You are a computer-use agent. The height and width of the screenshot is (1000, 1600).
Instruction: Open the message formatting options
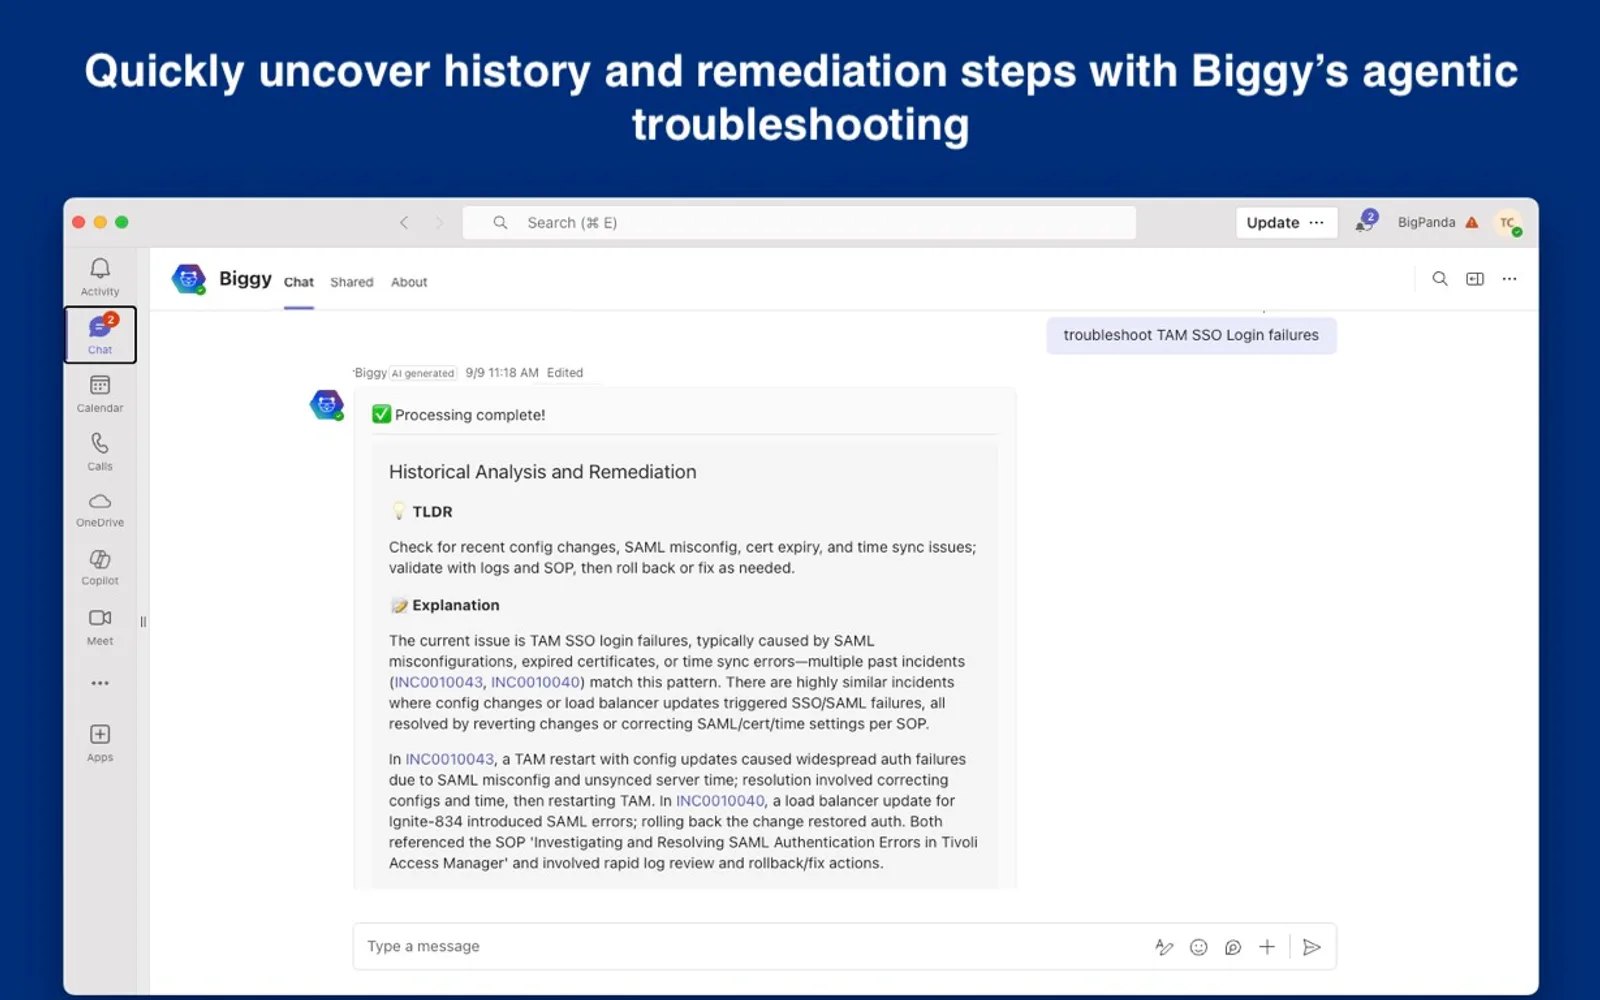point(1164,947)
